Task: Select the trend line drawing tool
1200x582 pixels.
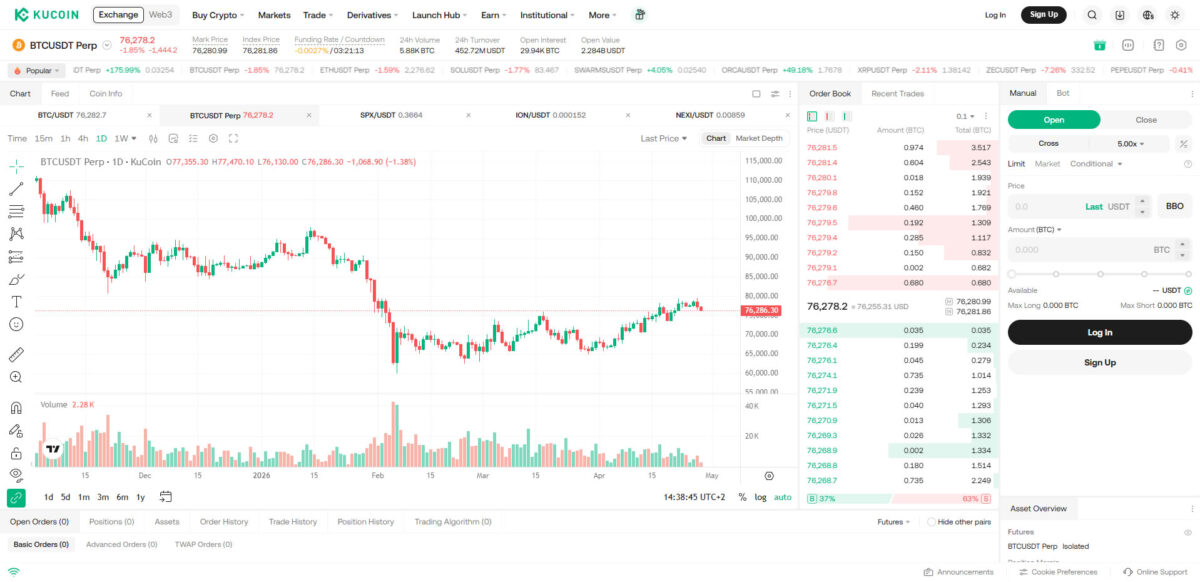Action: 16,188
